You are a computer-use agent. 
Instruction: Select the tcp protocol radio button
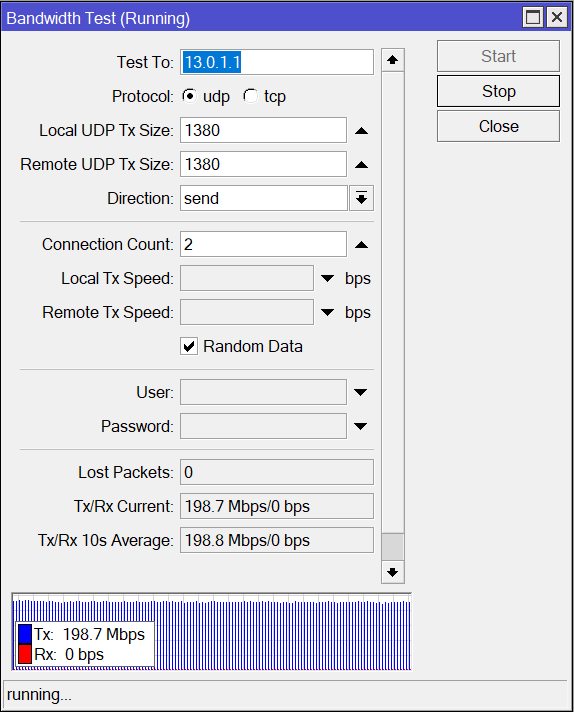250,96
